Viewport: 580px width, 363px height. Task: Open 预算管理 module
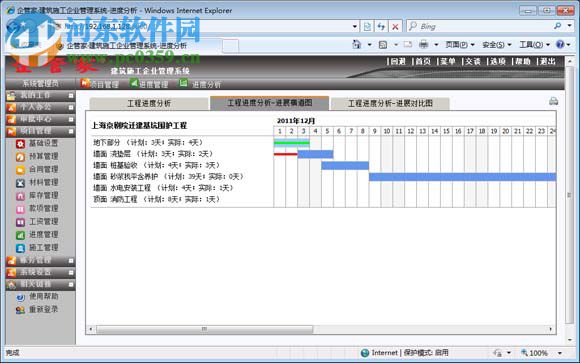pyautogui.click(x=37, y=157)
